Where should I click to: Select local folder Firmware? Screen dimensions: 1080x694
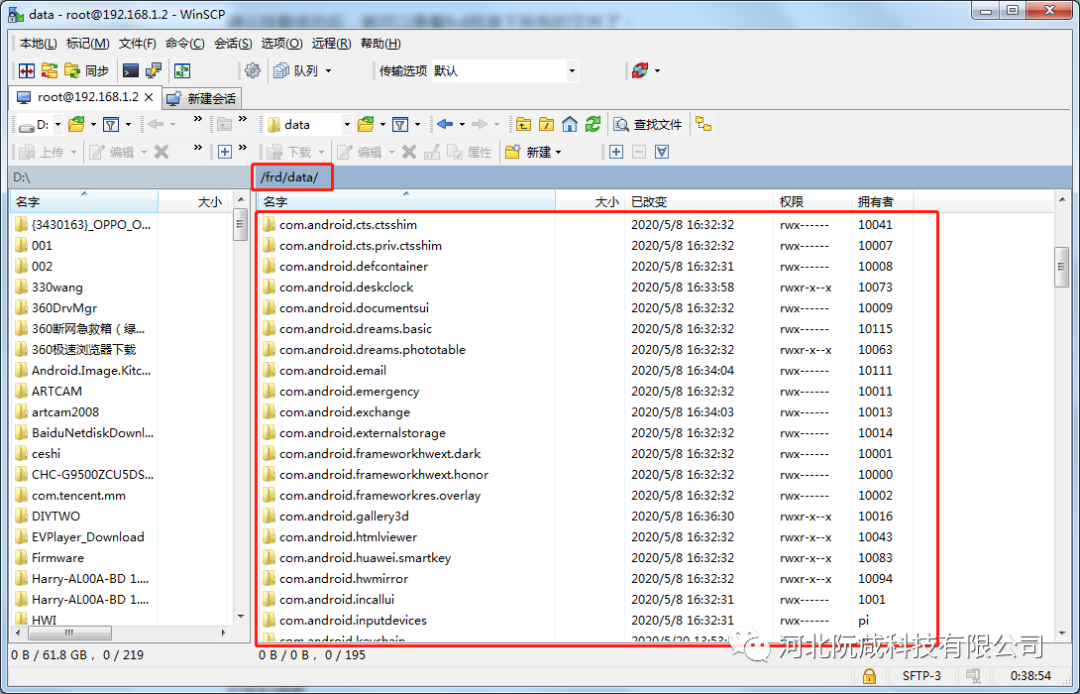click(57, 558)
